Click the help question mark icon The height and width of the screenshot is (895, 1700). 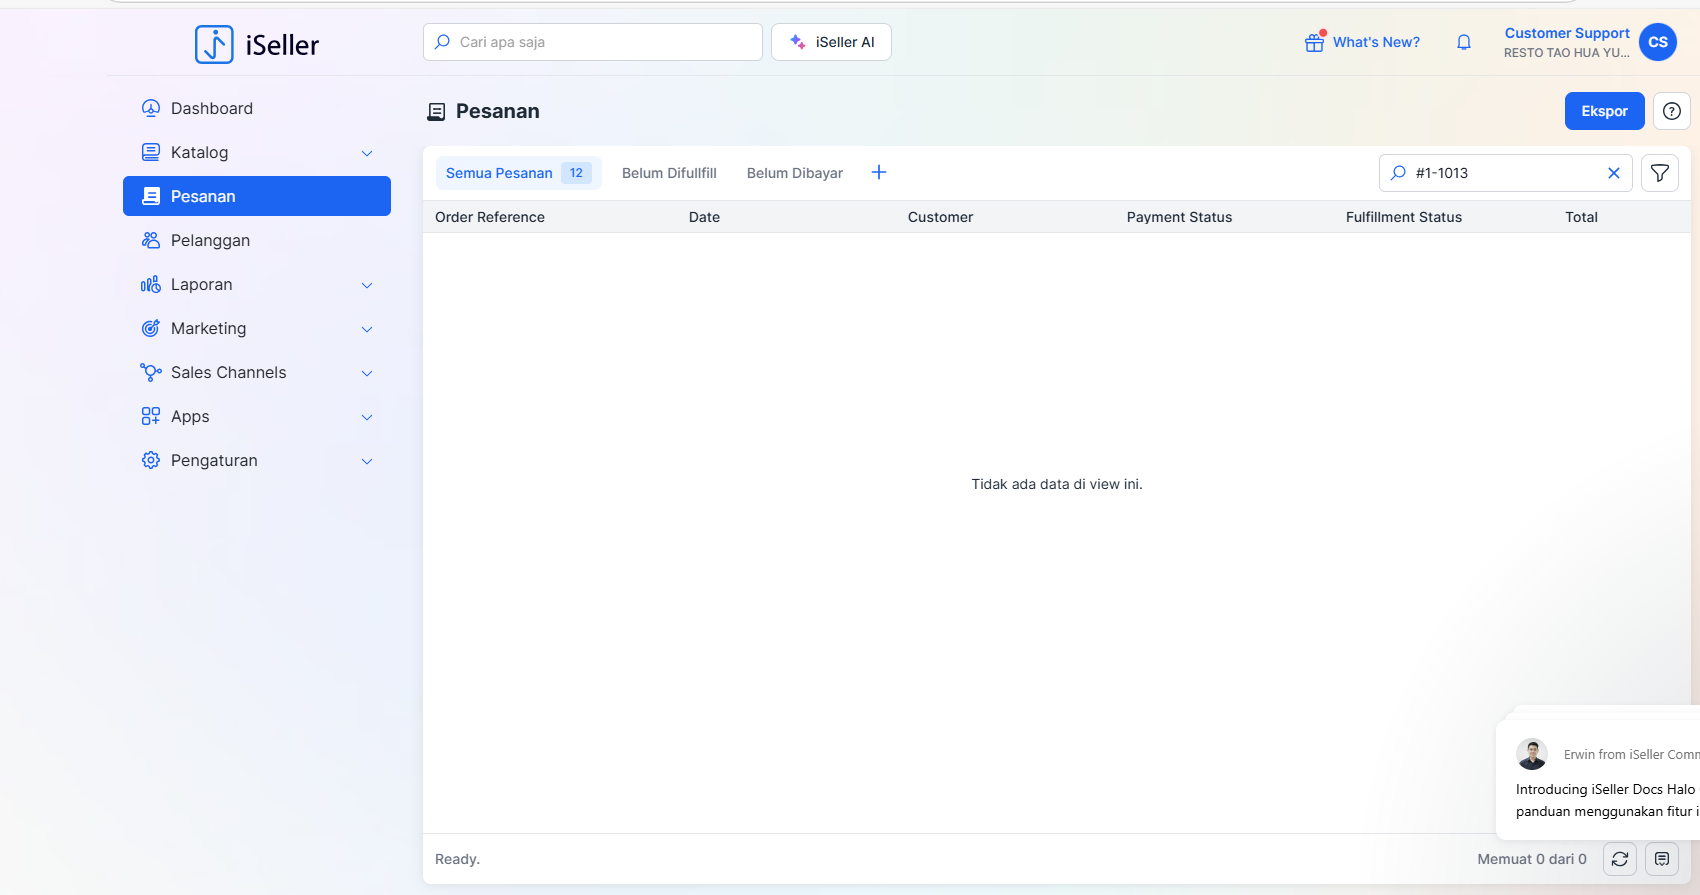pyautogui.click(x=1671, y=111)
